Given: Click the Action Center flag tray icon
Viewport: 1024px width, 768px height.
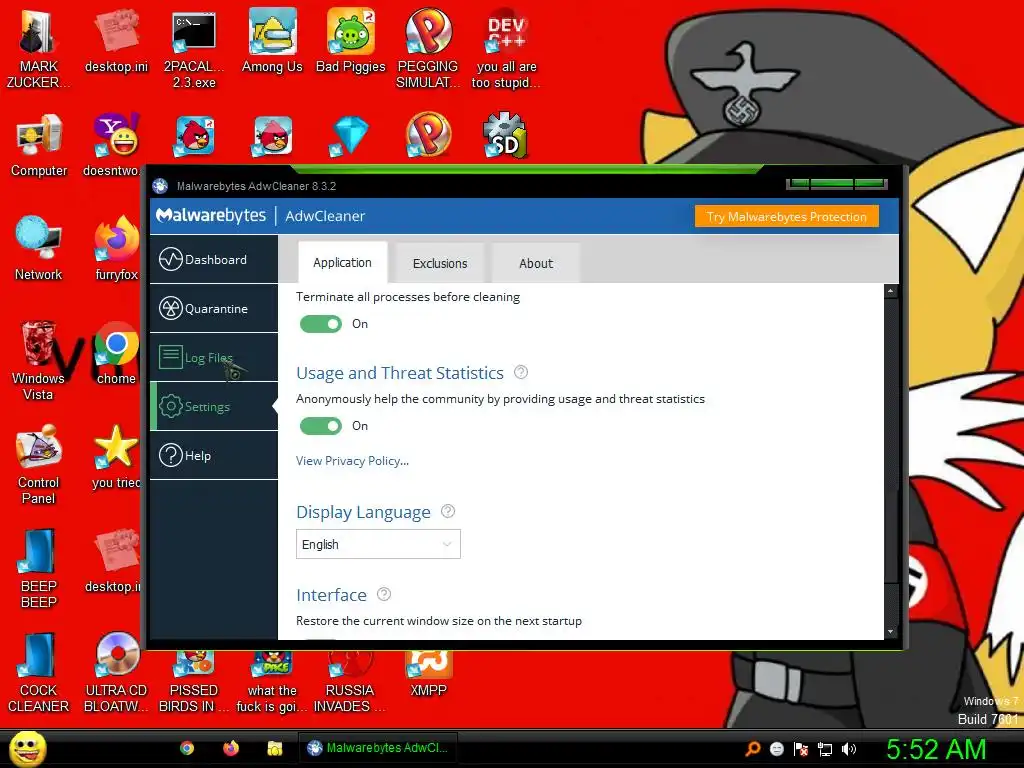Looking at the screenshot, I should coord(801,748).
